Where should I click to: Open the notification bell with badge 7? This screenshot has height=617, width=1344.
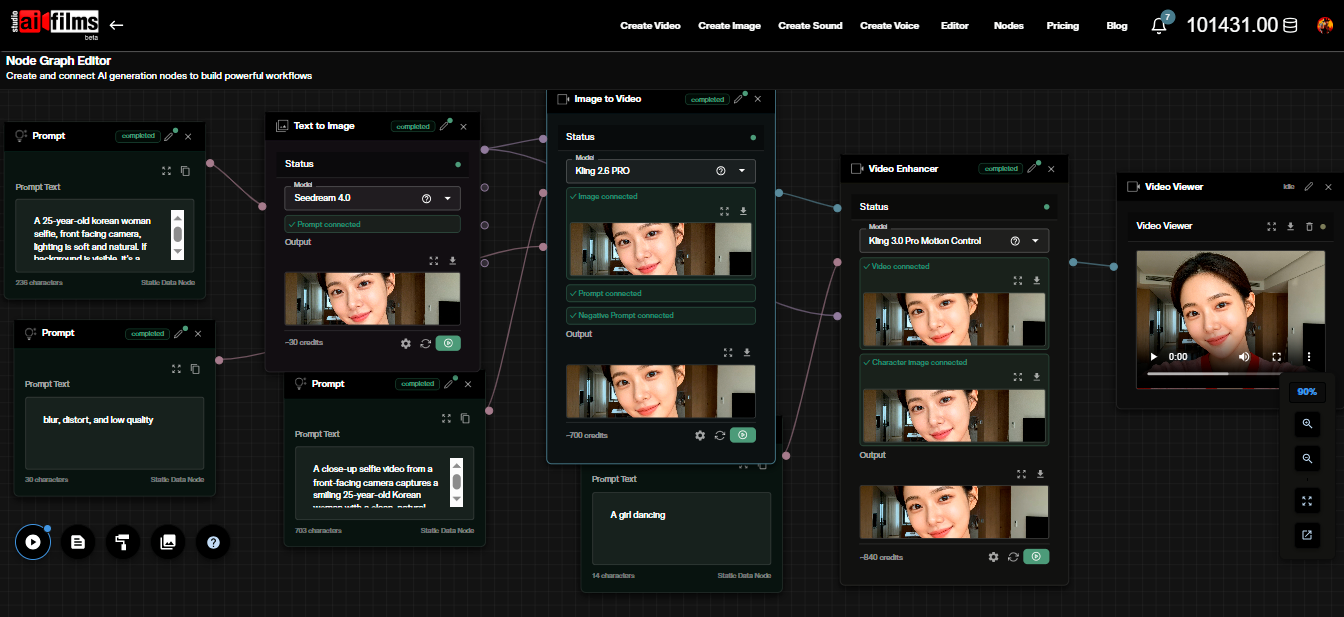[x=1159, y=22]
